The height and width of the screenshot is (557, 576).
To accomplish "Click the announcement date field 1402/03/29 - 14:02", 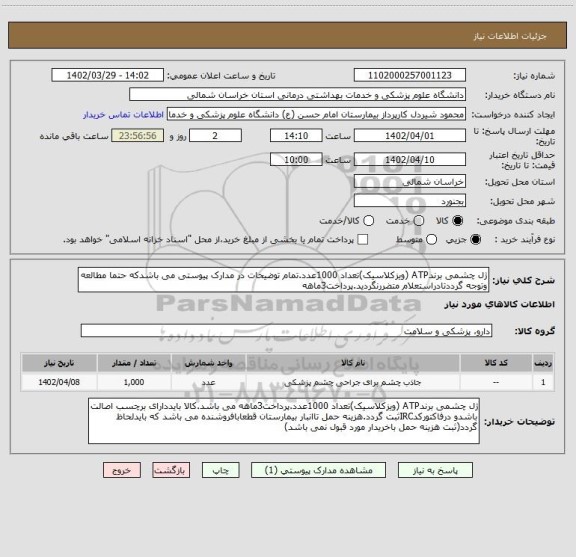I will 108,75.
